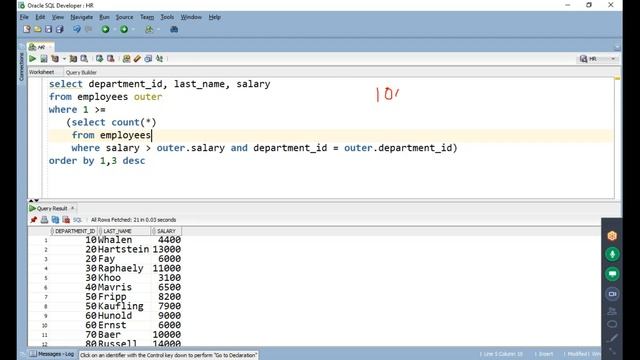Click the Refresh icon in Query Result toolbar
The height and width of the screenshot is (360, 640).
tap(55, 220)
